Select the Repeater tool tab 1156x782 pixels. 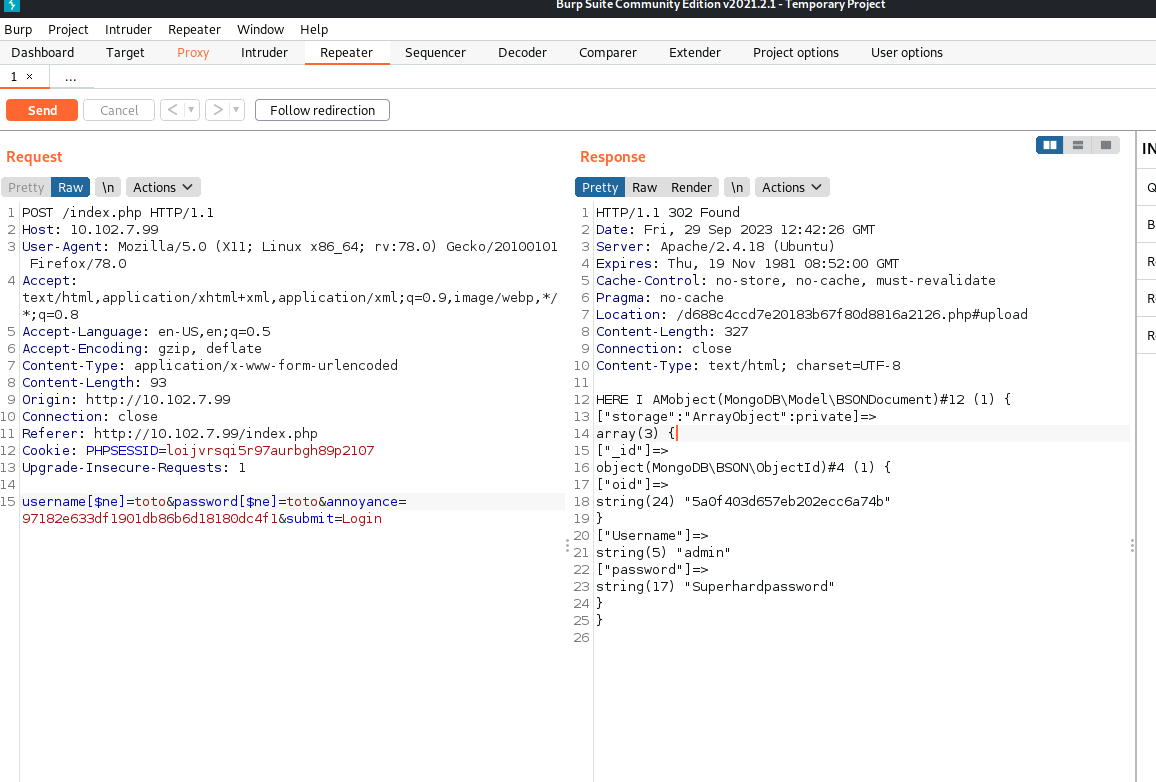[x=347, y=52]
